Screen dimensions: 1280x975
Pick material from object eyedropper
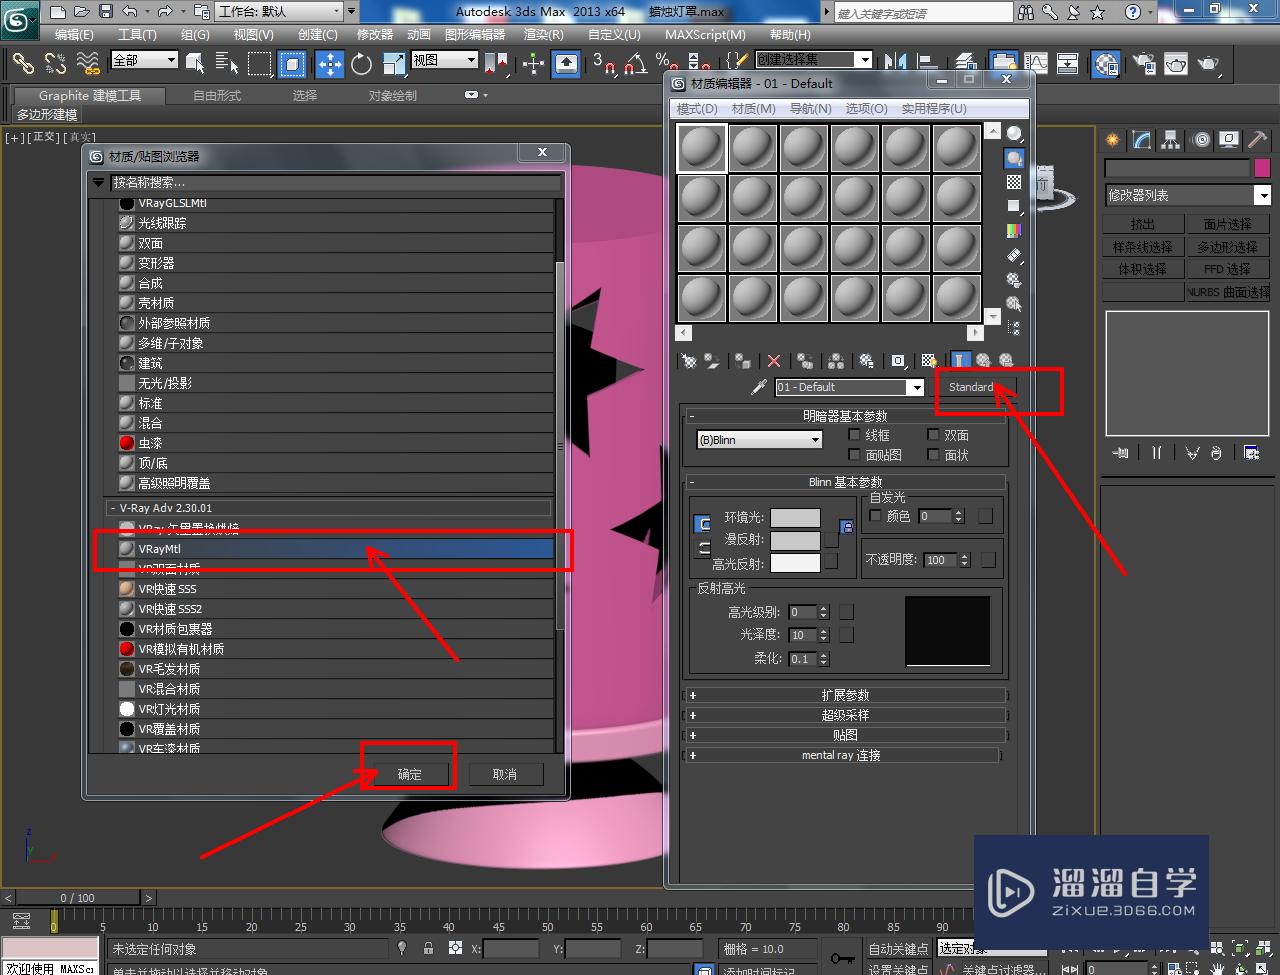click(759, 387)
